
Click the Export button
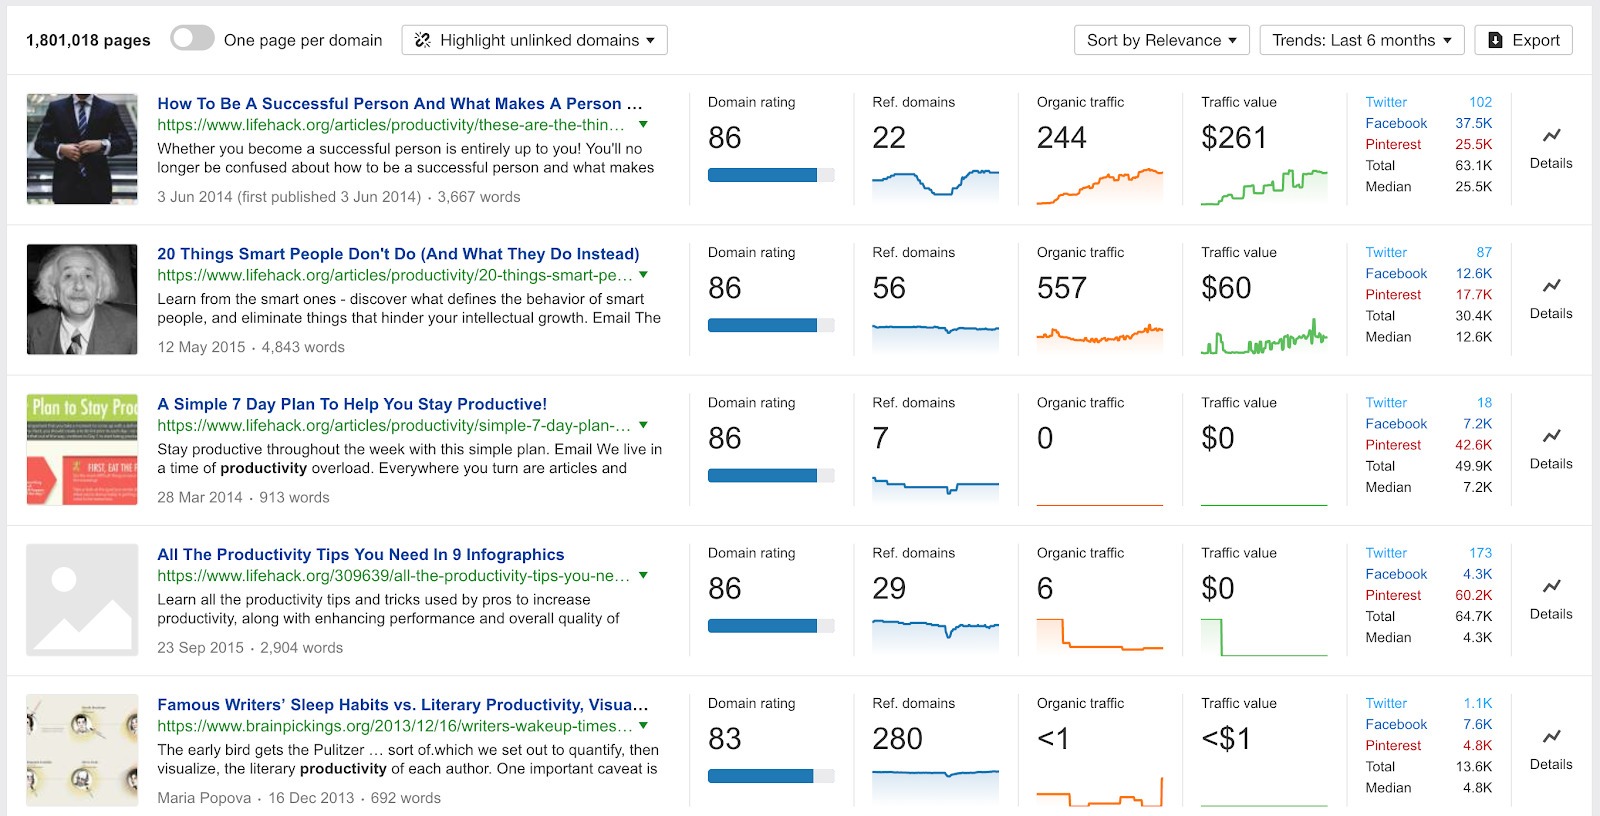1522,40
